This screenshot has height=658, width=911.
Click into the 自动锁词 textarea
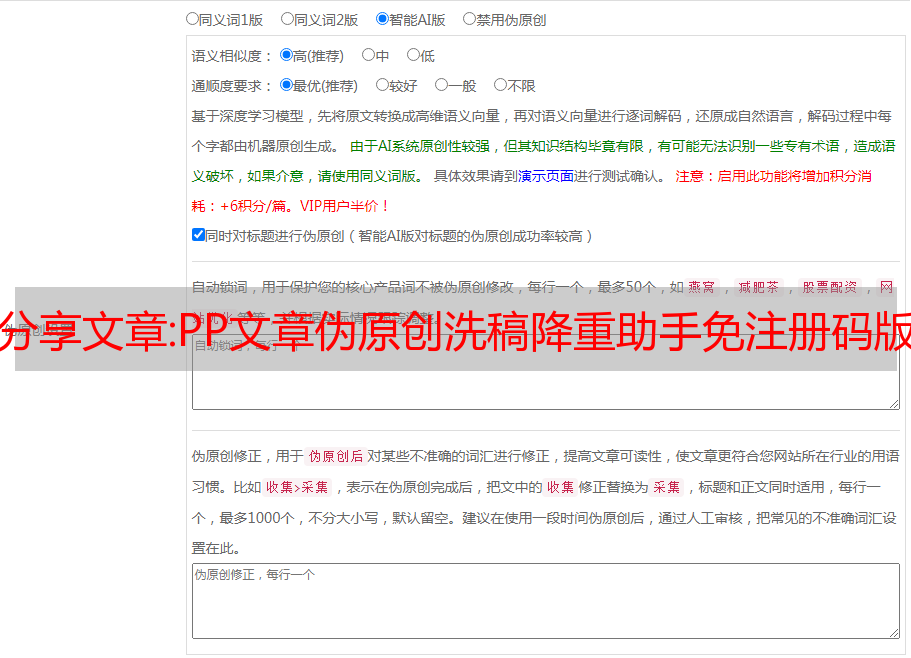tap(546, 372)
